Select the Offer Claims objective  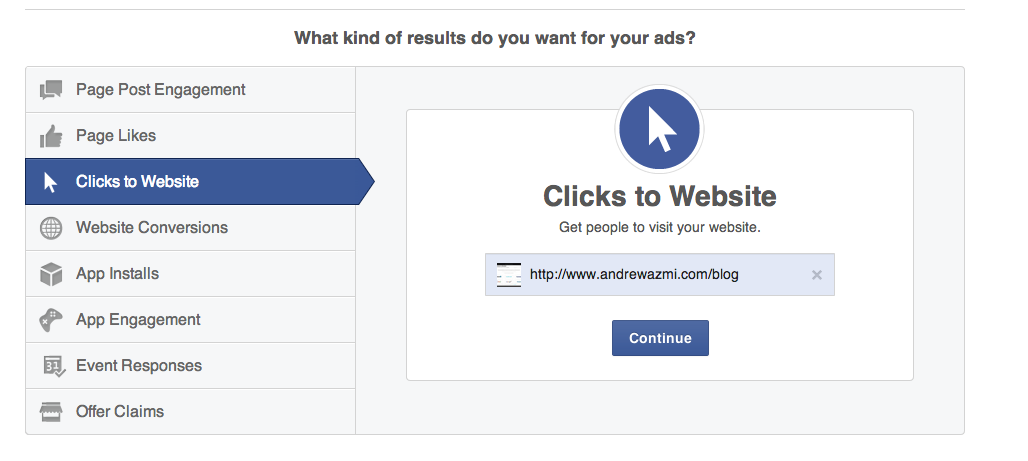[120, 412]
